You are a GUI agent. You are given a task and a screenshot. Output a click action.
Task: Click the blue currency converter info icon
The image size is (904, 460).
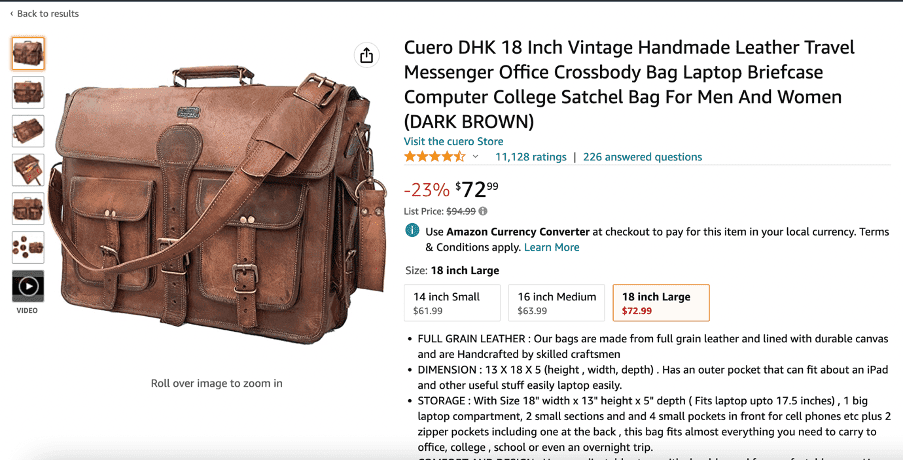tap(412, 231)
